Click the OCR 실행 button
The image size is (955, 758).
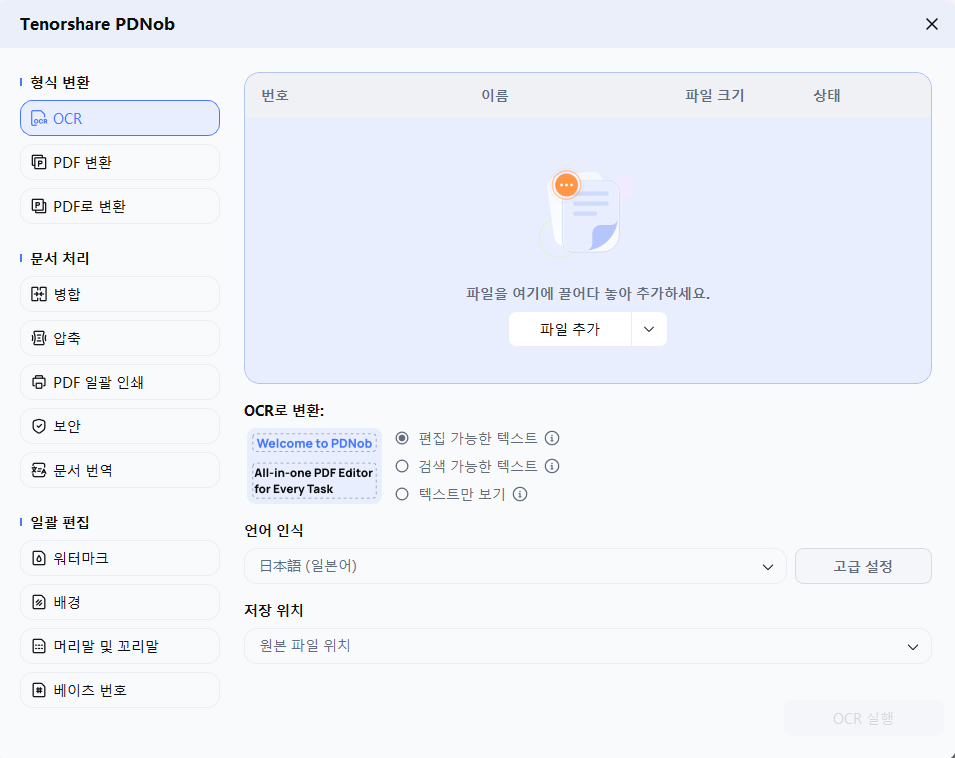pyautogui.click(x=863, y=718)
